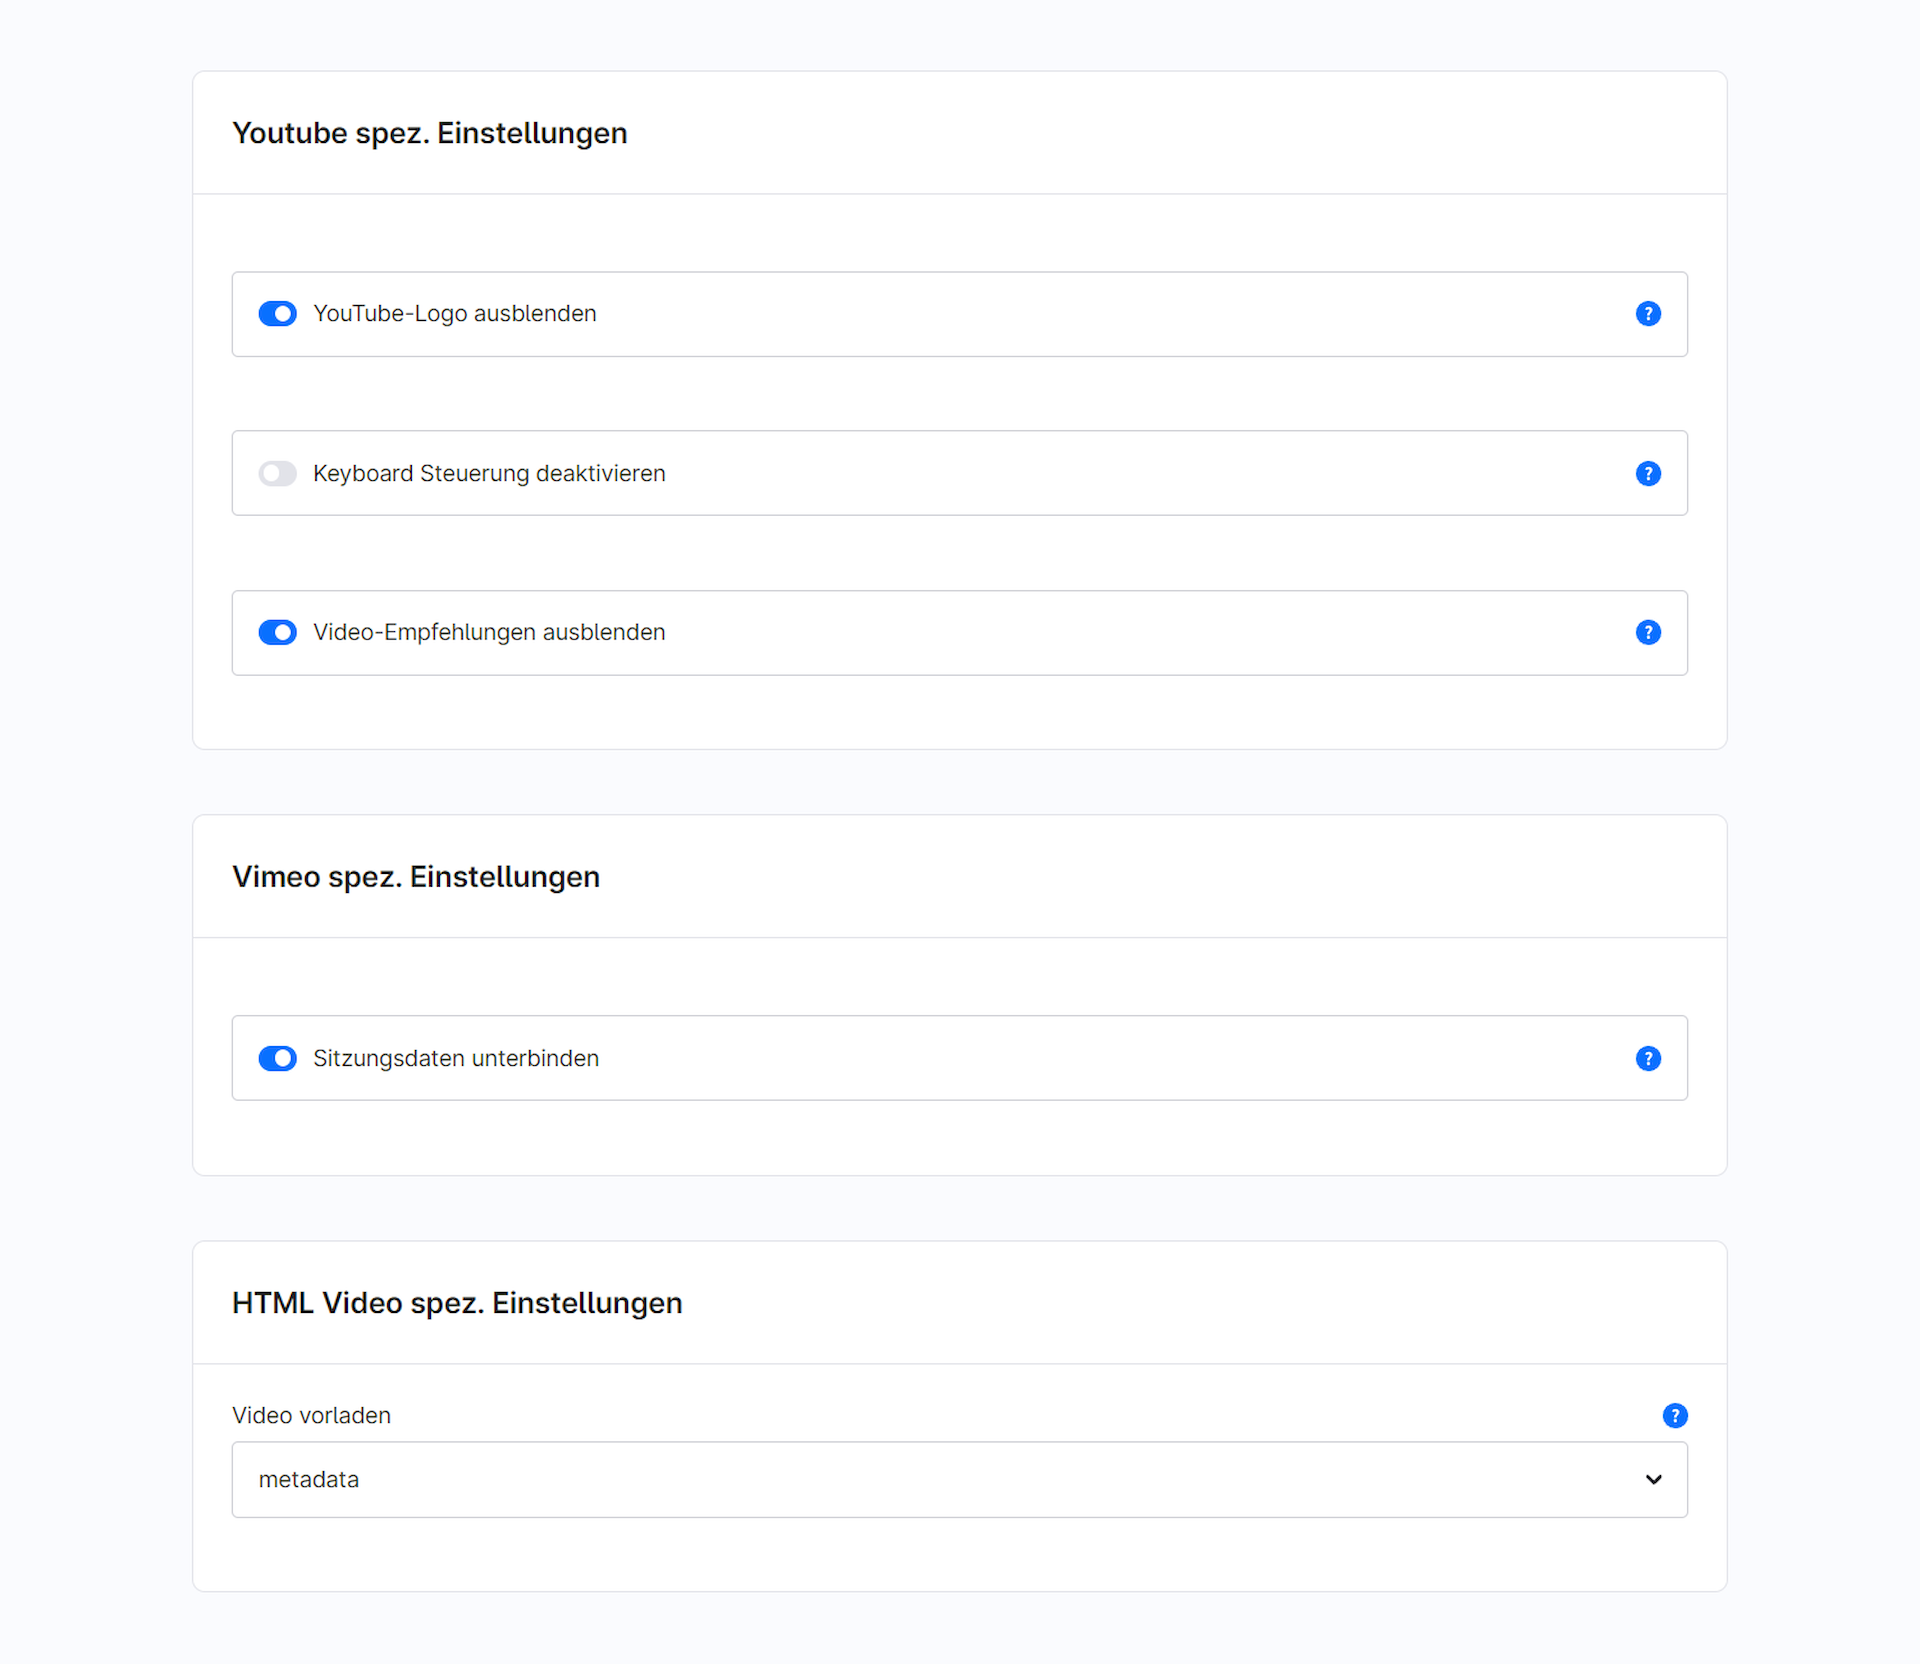Click help icon for YouTube-Logo ausblenden
Screen dimensions: 1920x1664
click(1648, 314)
